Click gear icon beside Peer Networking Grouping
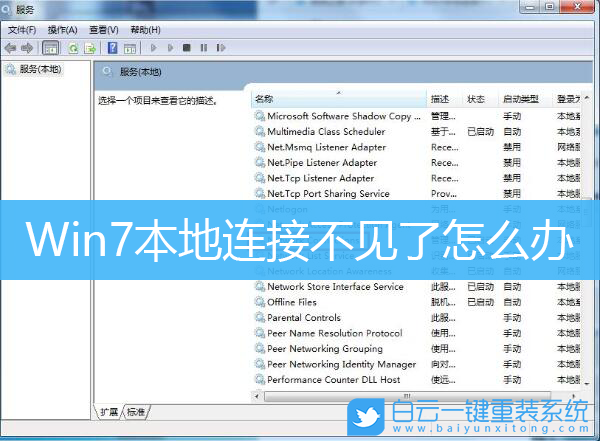Image resolution: width=600 pixels, height=441 pixels. point(260,349)
